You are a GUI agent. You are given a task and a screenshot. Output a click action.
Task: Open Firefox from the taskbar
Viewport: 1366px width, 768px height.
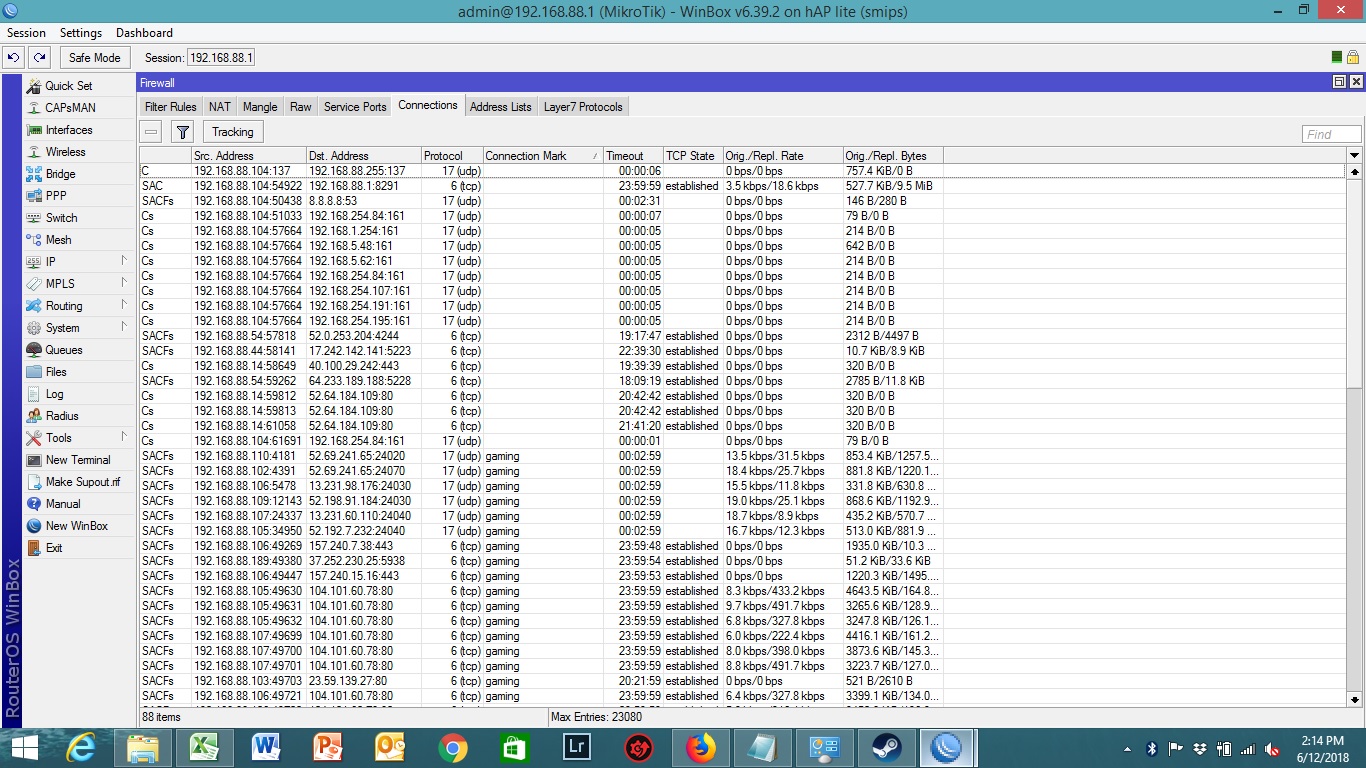pos(701,747)
